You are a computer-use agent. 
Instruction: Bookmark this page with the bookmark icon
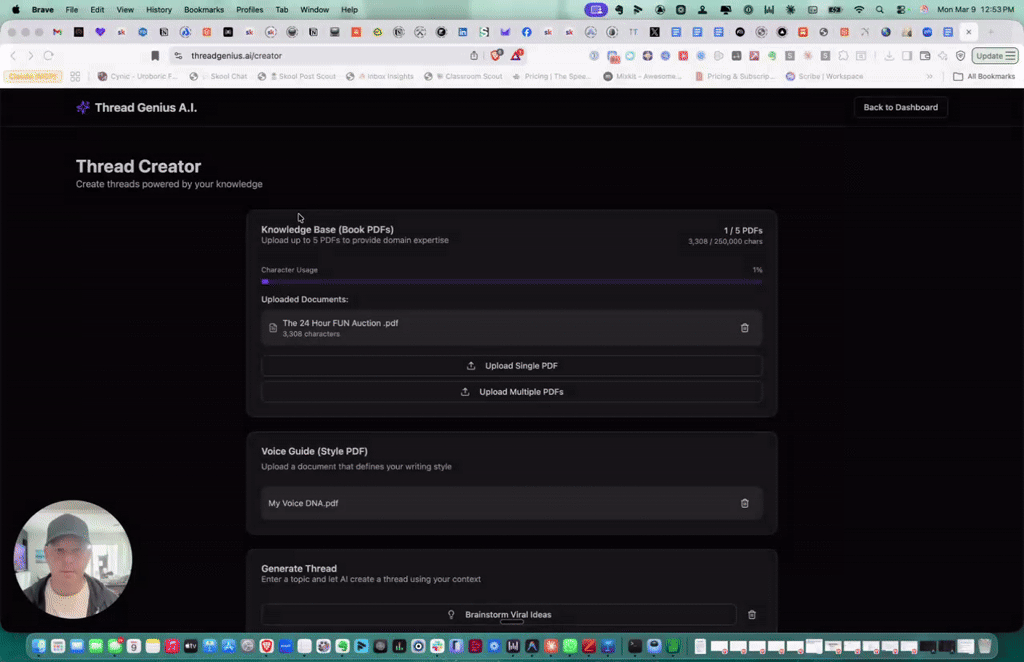point(155,55)
